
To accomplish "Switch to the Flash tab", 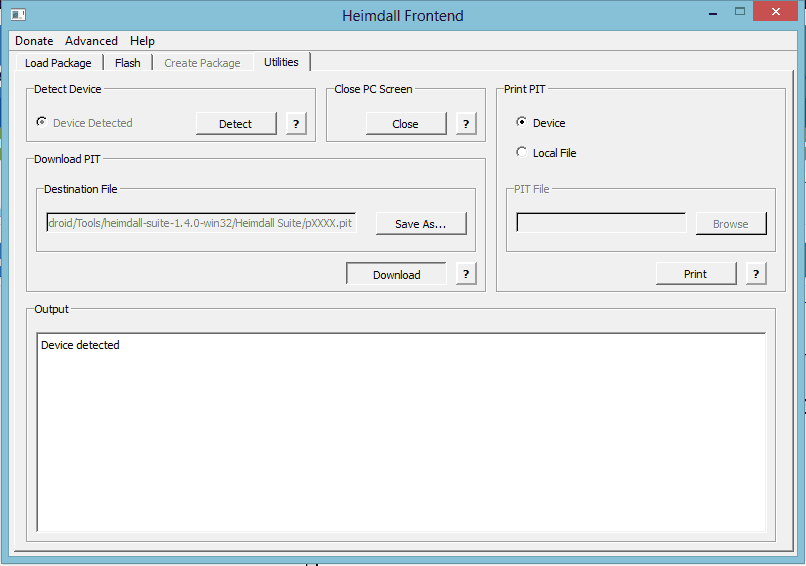I will [x=127, y=63].
